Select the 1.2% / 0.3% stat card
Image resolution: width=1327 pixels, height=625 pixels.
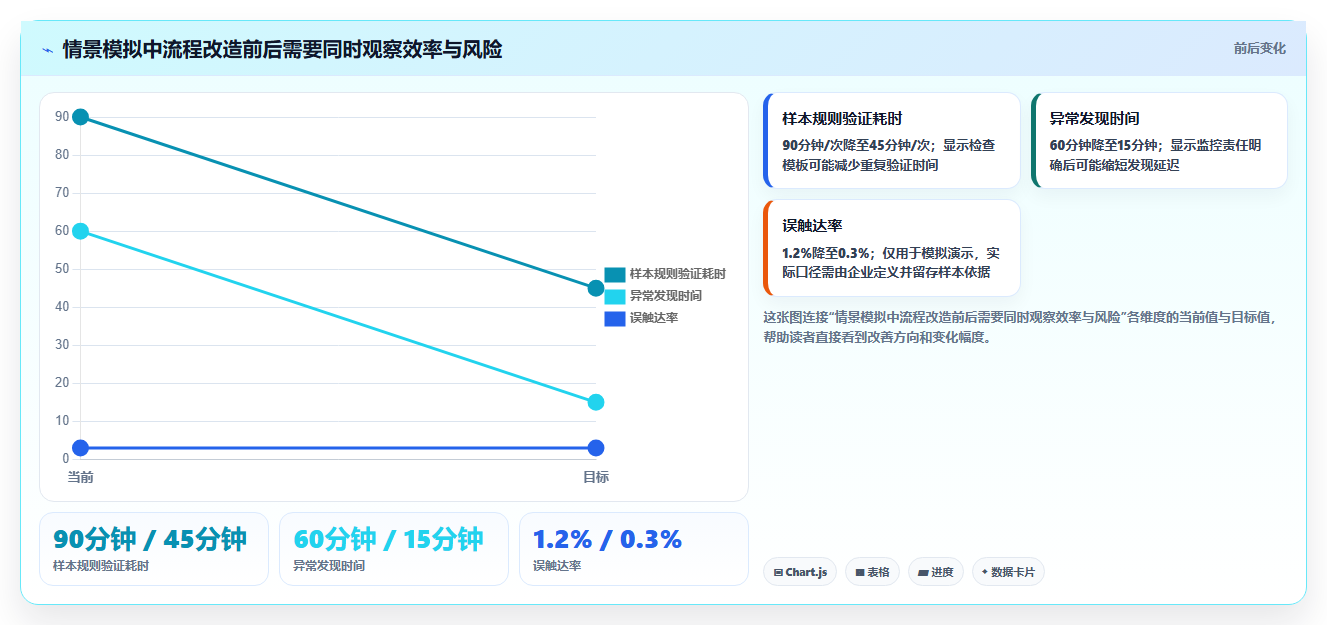634,549
